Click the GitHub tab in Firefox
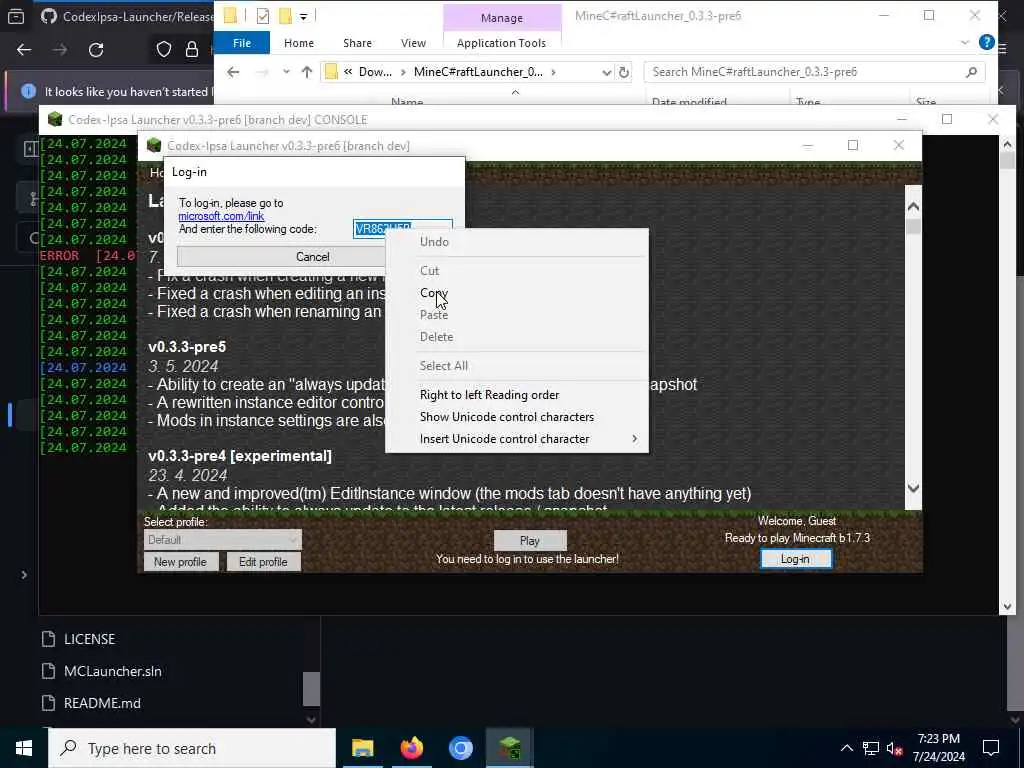The height and width of the screenshot is (768, 1024). click(127, 16)
